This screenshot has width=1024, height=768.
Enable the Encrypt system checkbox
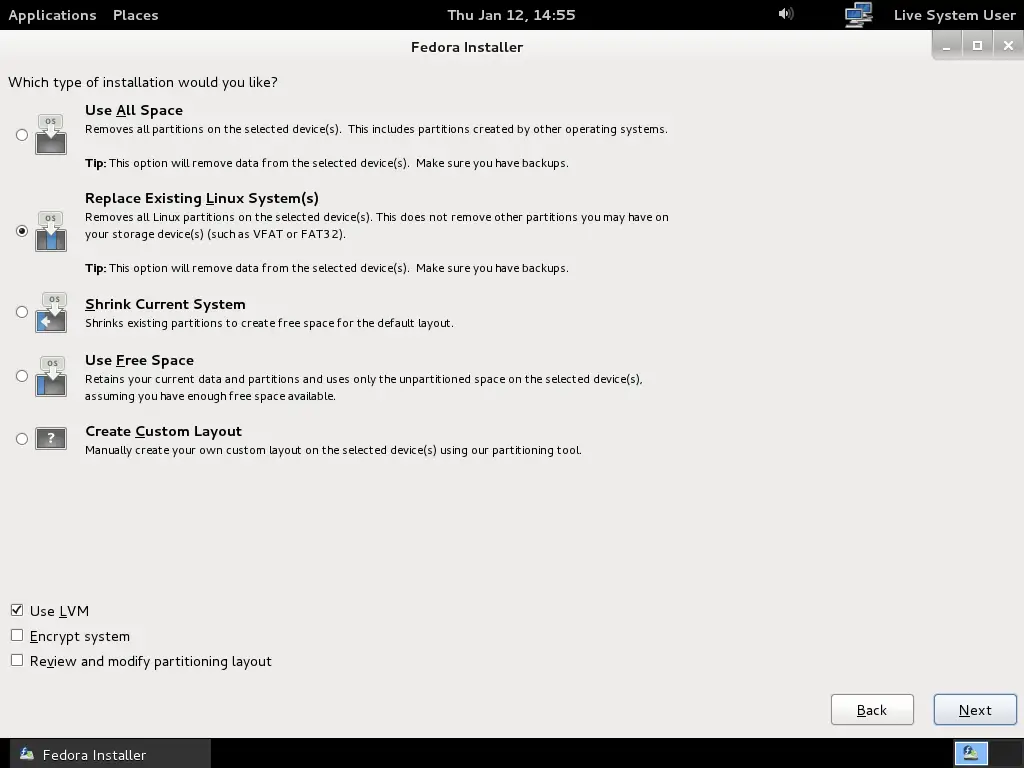17,635
